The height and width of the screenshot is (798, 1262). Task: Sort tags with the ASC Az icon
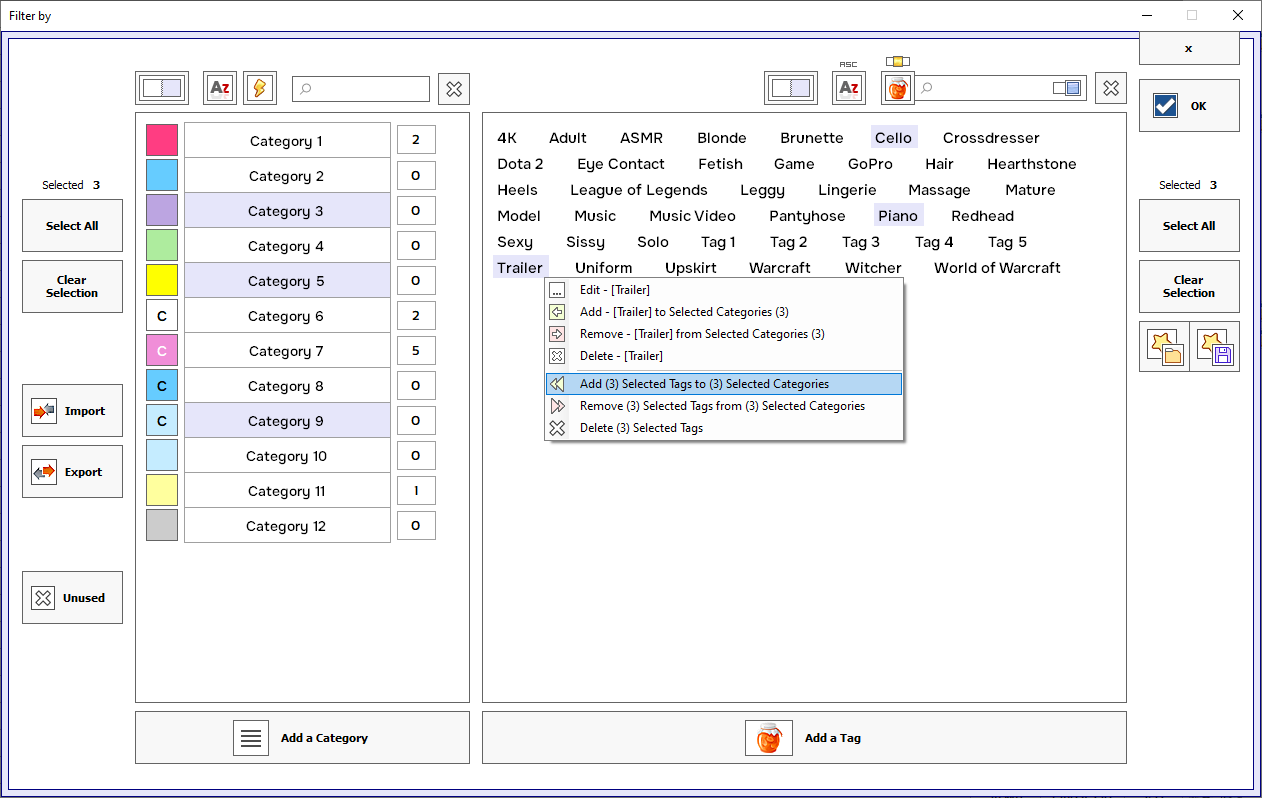(849, 88)
